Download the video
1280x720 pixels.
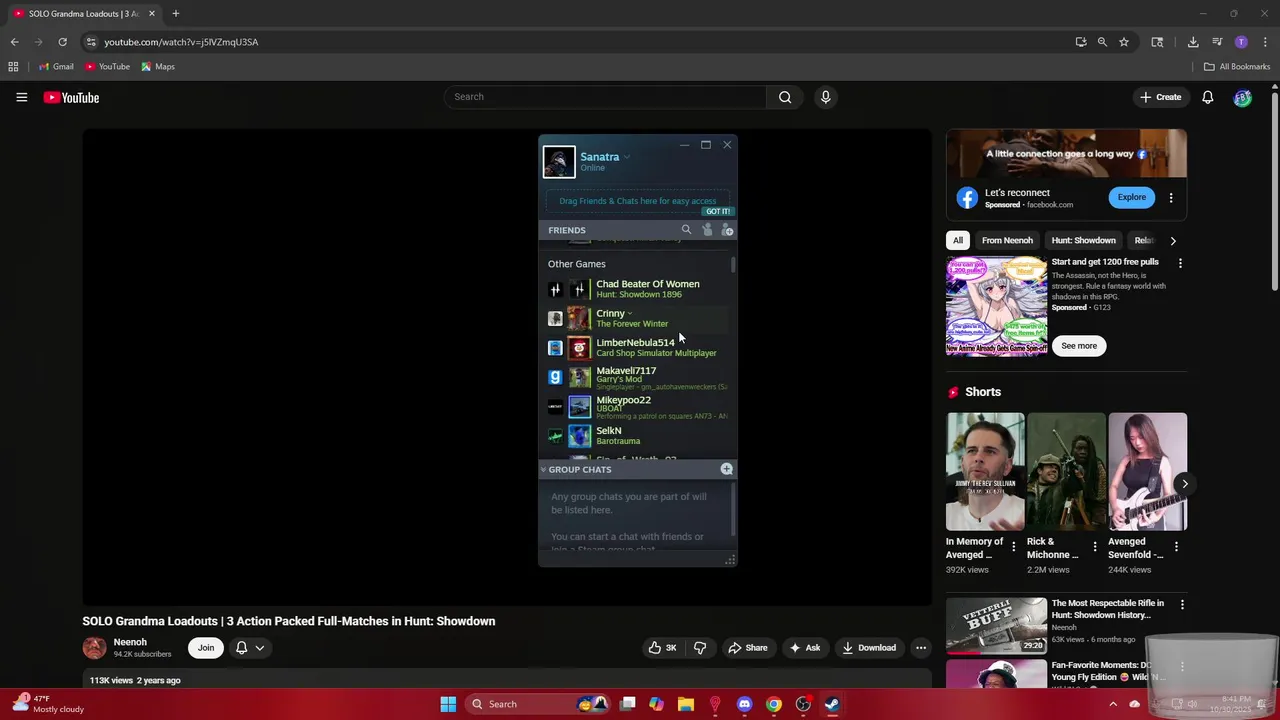pyautogui.click(x=869, y=648)
